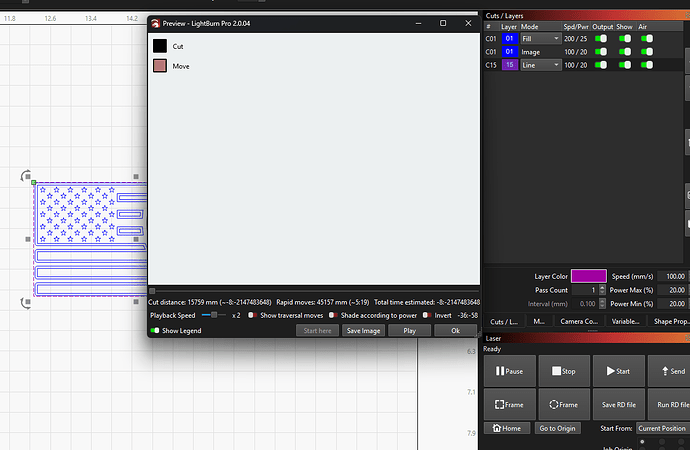Open the Line mode dropdown
This screenshot has height=450, width=690.
[540, 65]
